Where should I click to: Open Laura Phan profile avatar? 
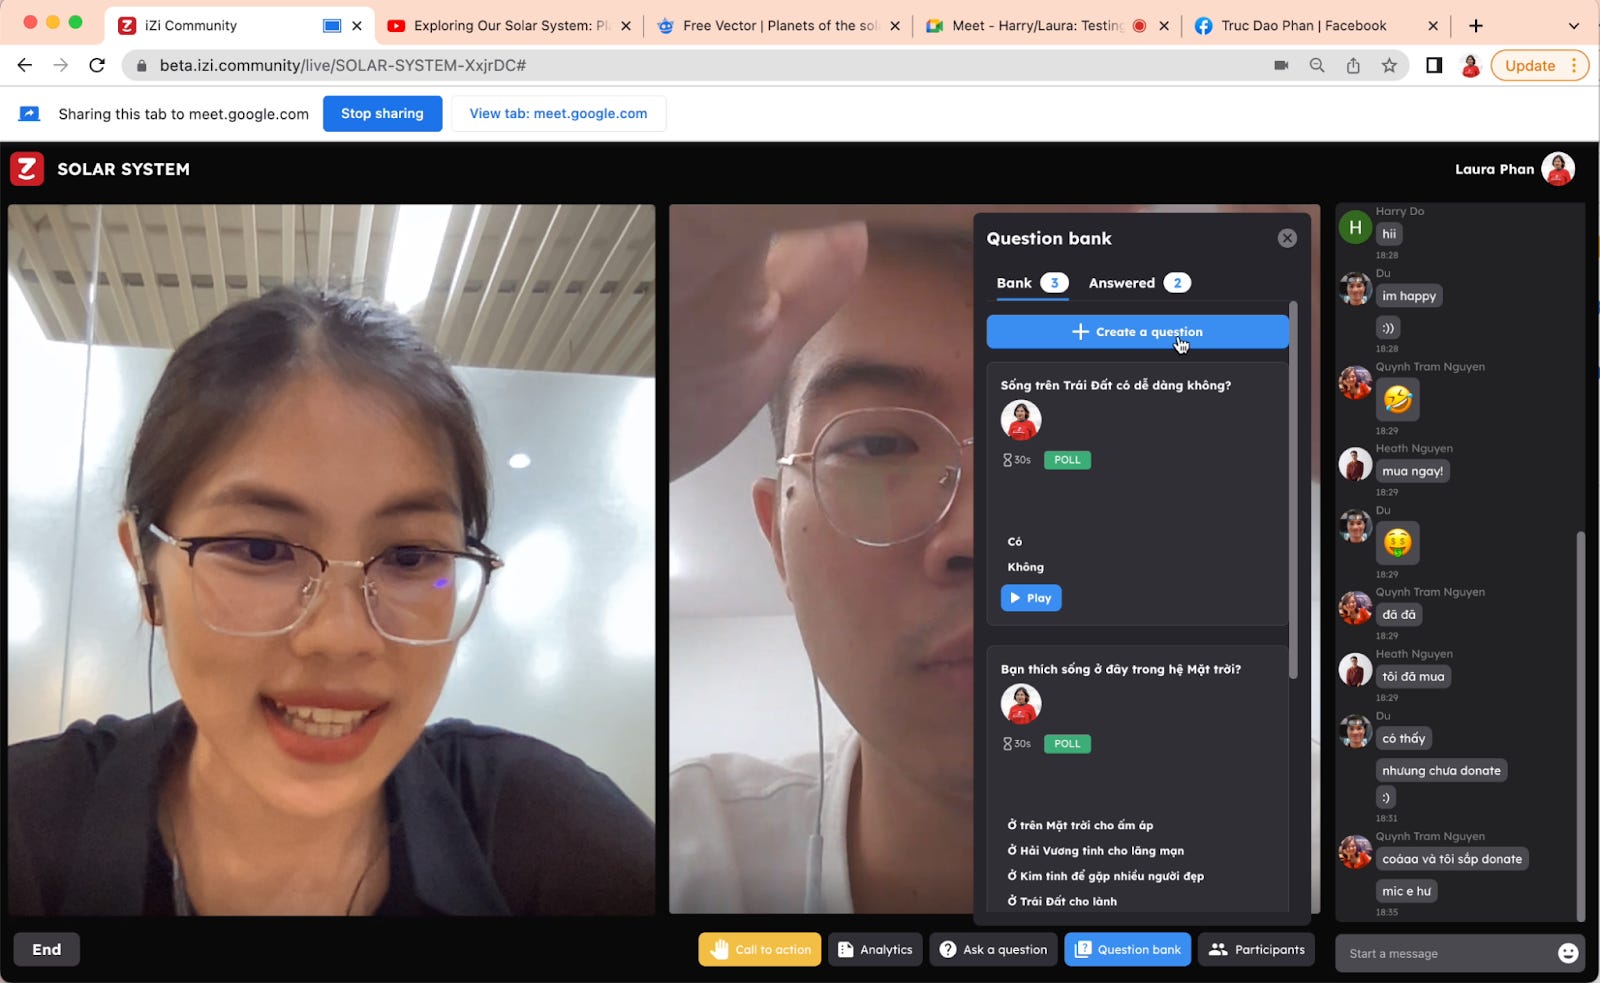(1558, 169)
